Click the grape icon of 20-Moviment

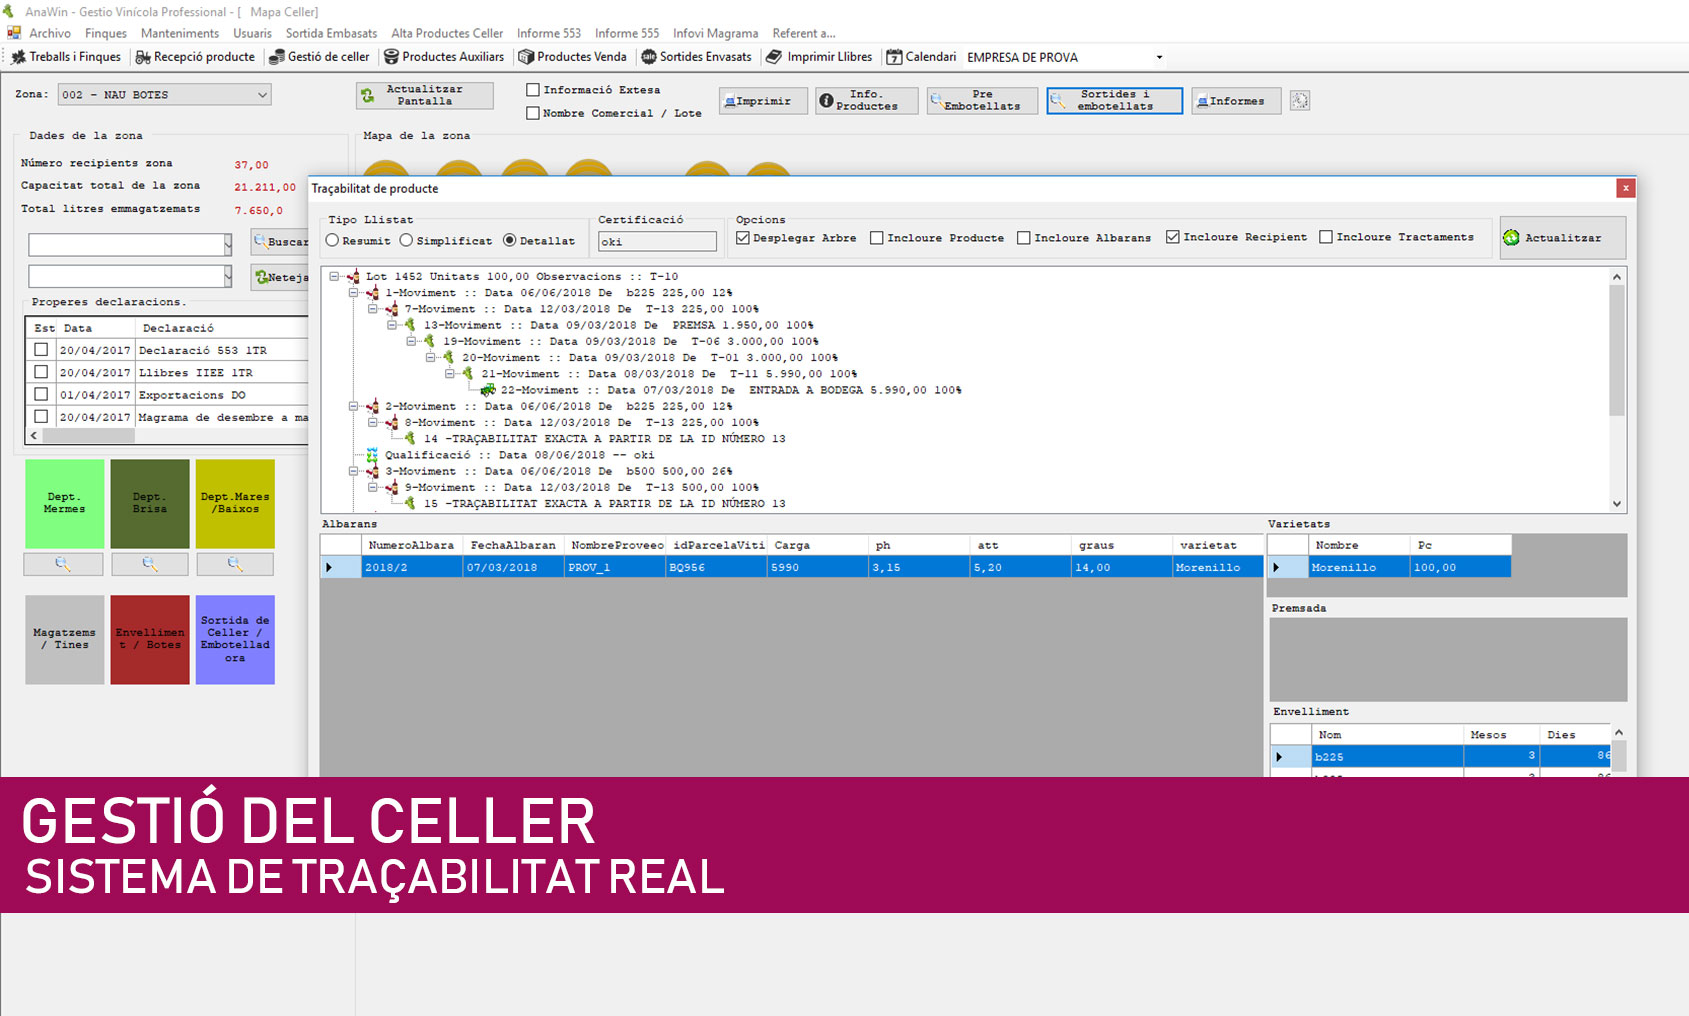click(449, 357)
